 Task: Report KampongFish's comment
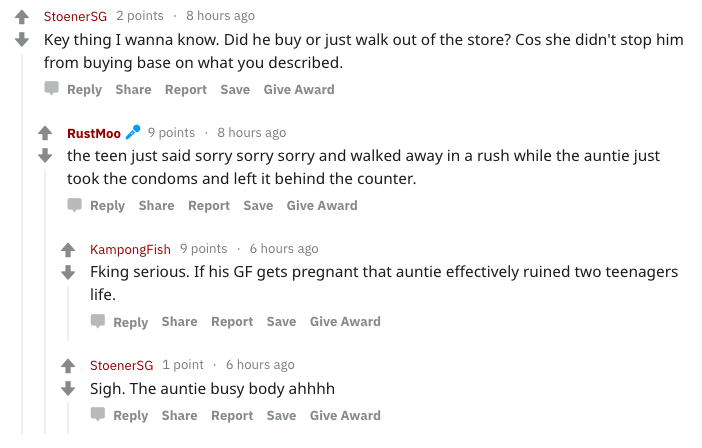coord(232,321)
